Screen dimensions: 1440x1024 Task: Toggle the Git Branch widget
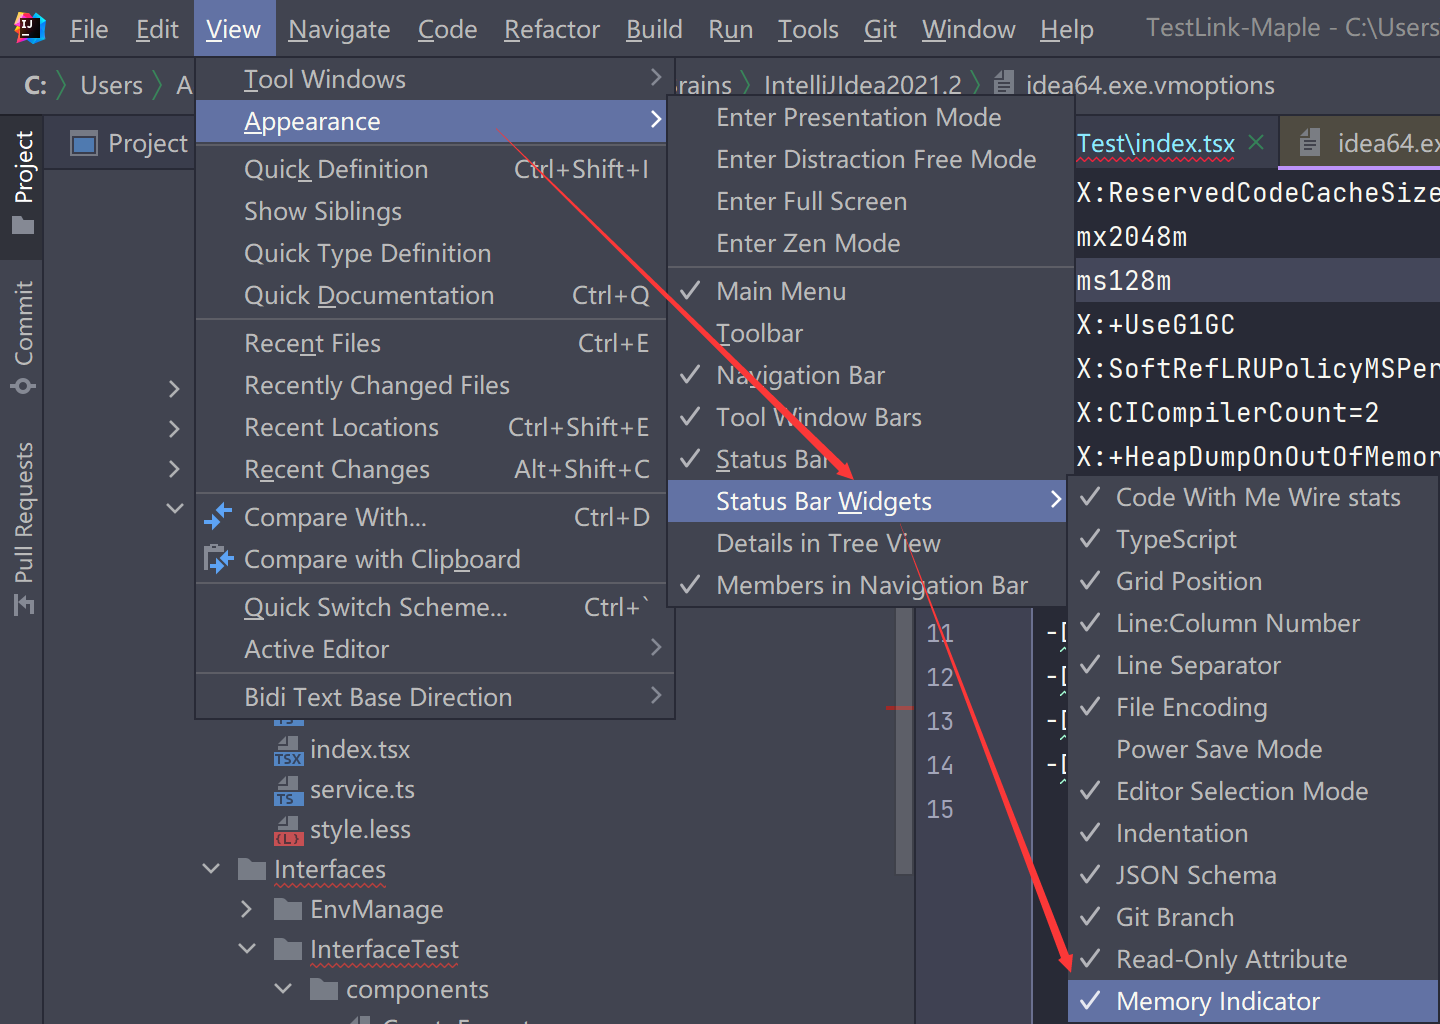1253,917
